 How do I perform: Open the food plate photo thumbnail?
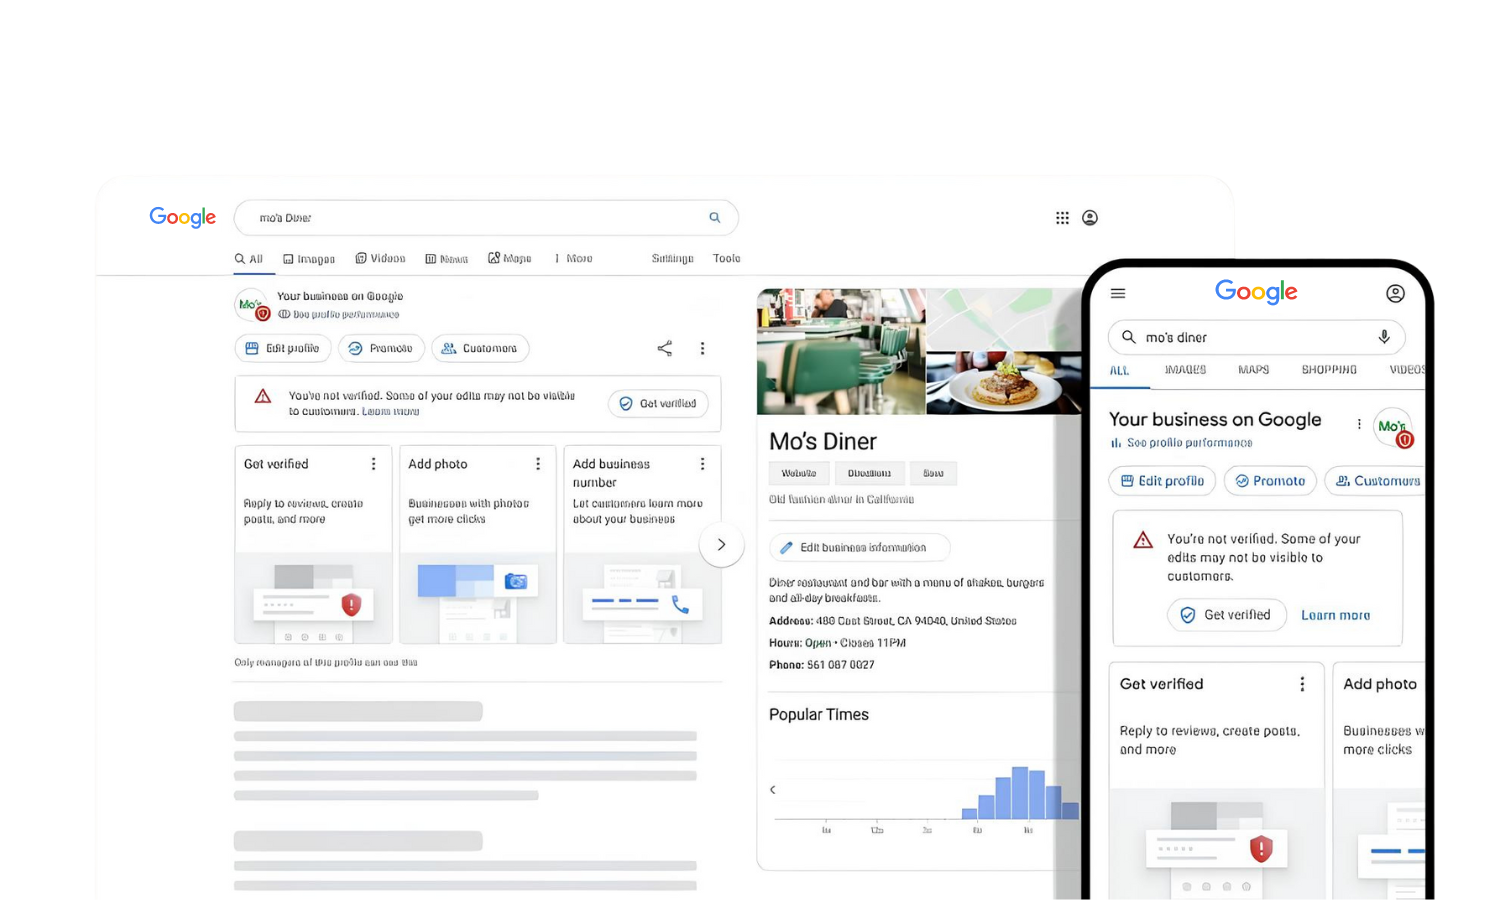pyautogui.click(x=1005, y=384)
